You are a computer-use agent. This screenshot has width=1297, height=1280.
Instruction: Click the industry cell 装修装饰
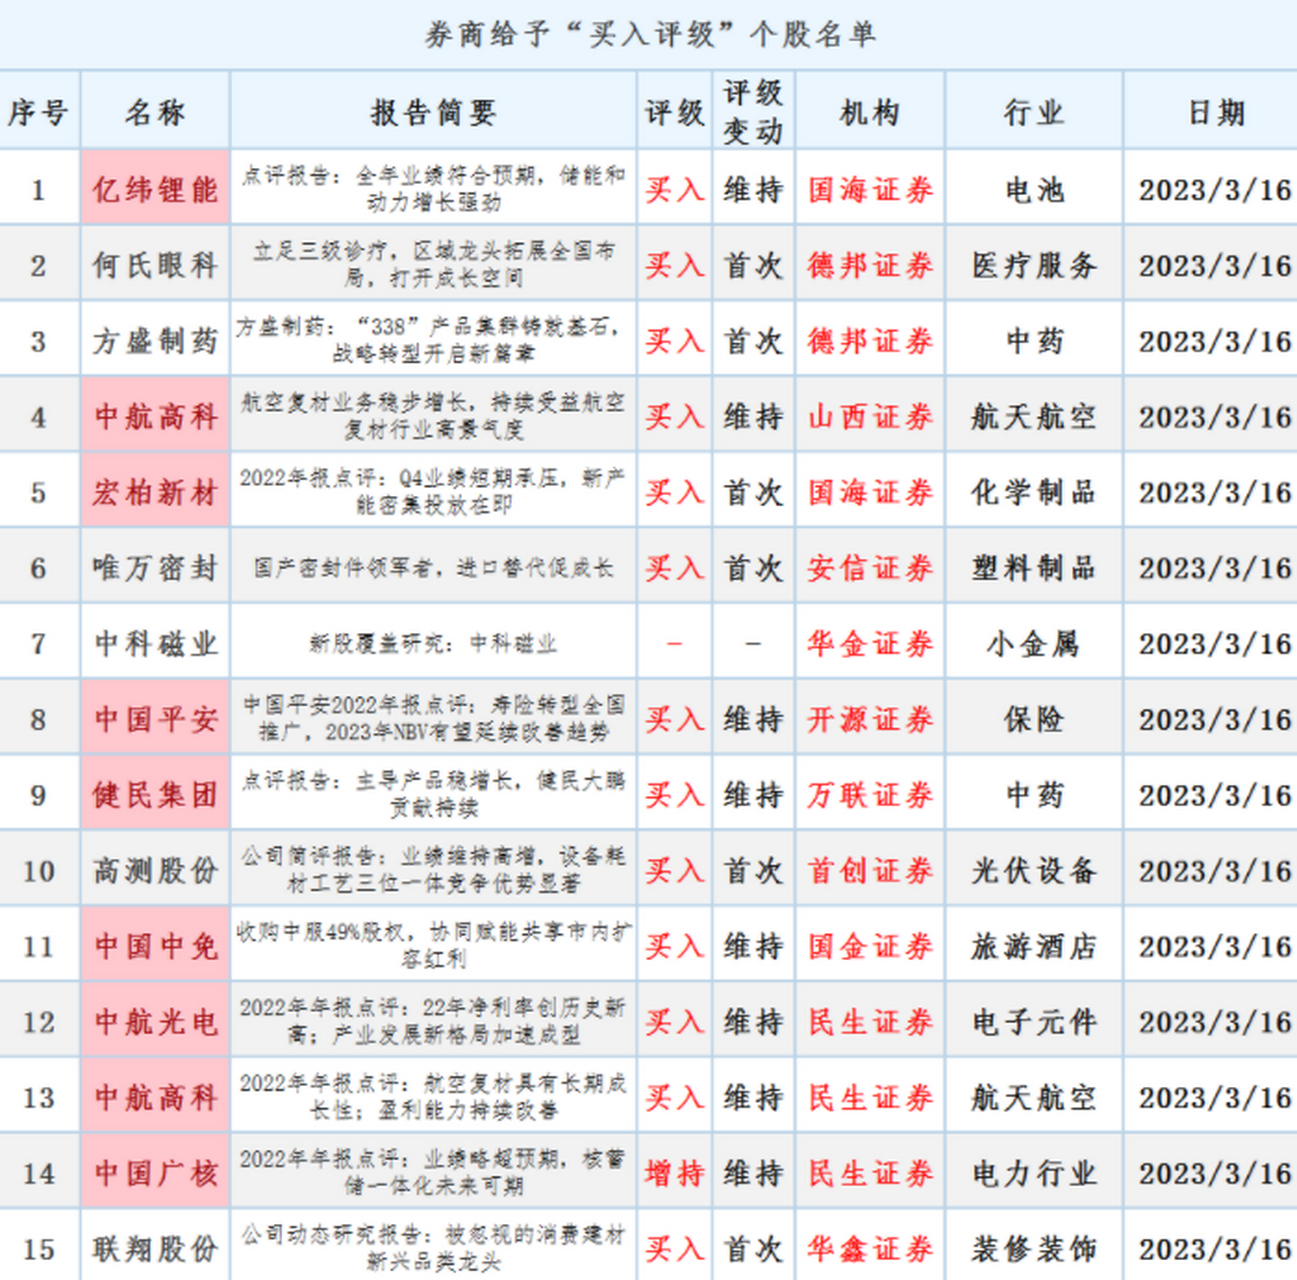[1034, 1249]
